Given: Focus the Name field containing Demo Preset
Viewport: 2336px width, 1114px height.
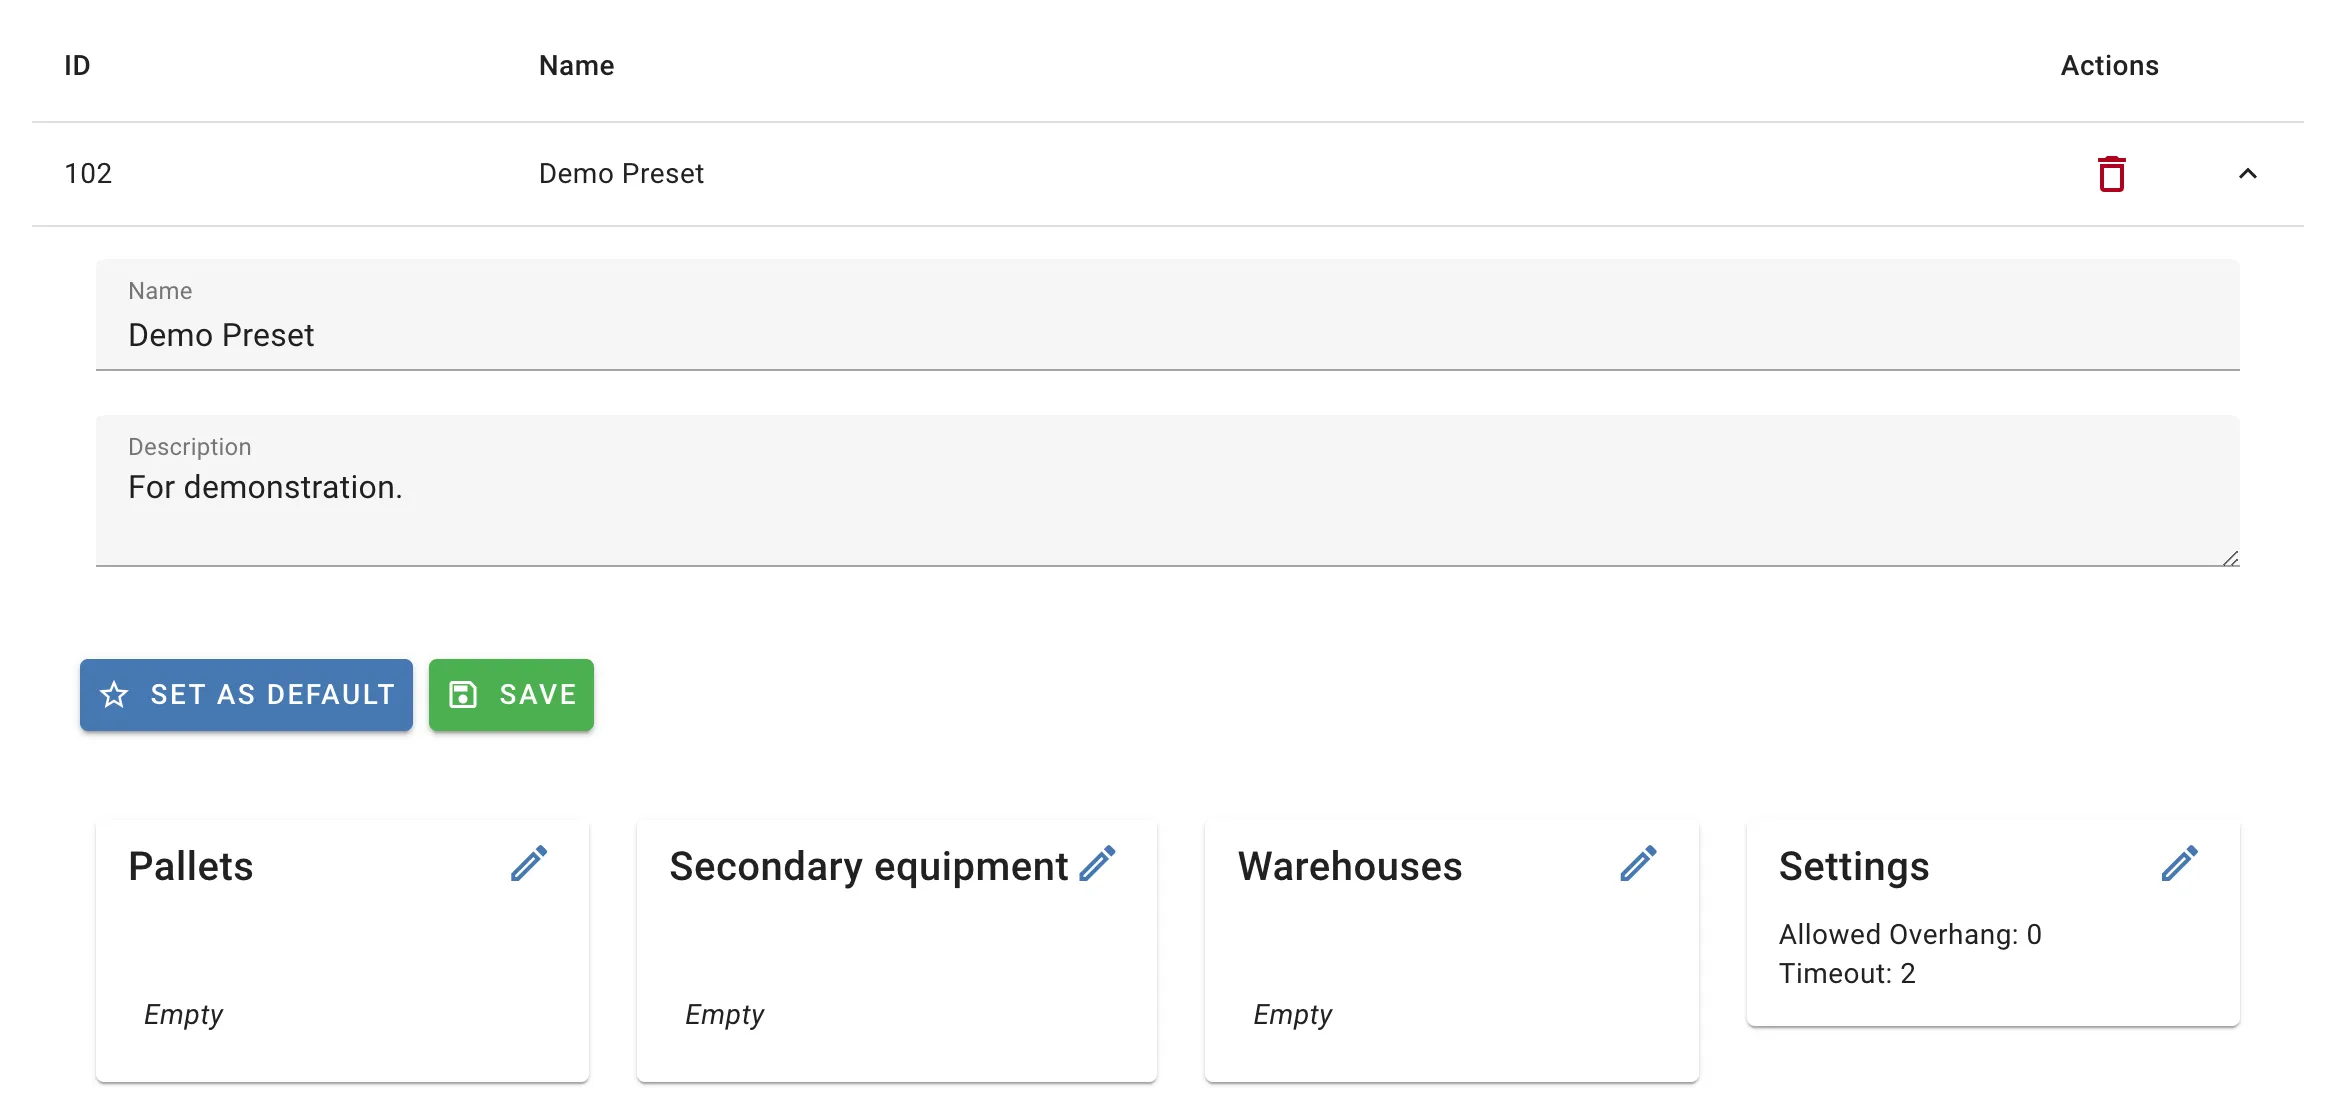Looking at the screenshot, I should pyautogui.click(x=1166, y=335).
